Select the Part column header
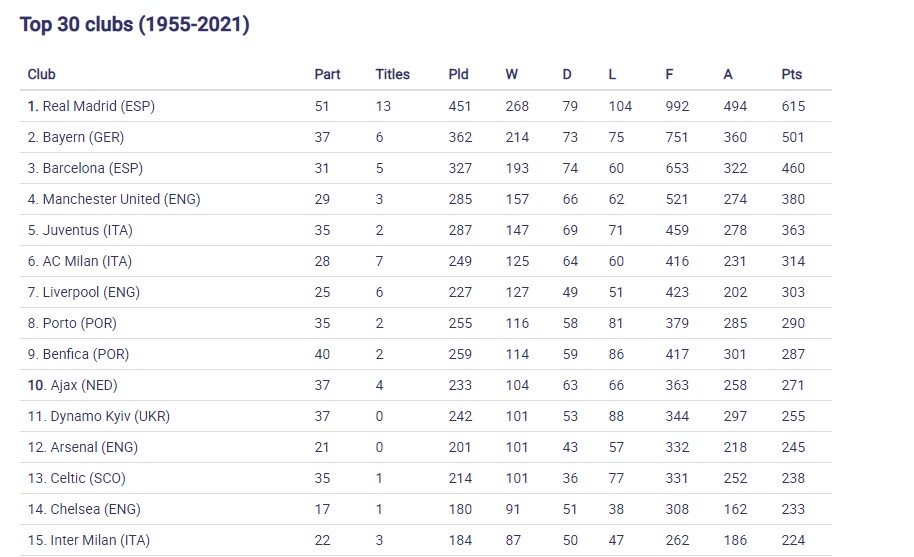 [x=327, y=74]
